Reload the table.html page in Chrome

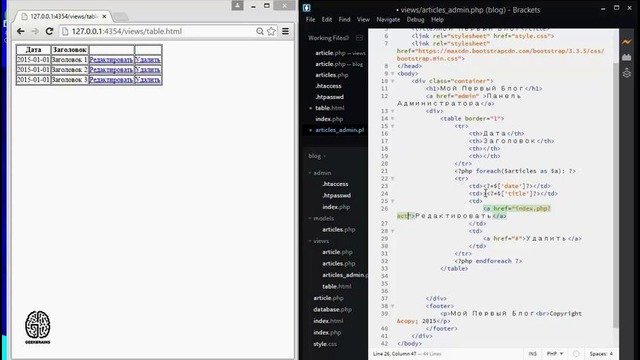pos(49,31)
